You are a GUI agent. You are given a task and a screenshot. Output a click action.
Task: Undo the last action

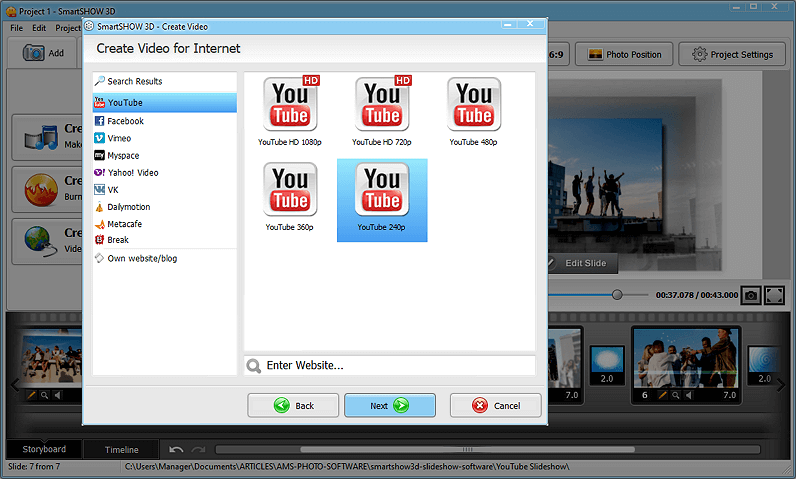coord(176,450)
